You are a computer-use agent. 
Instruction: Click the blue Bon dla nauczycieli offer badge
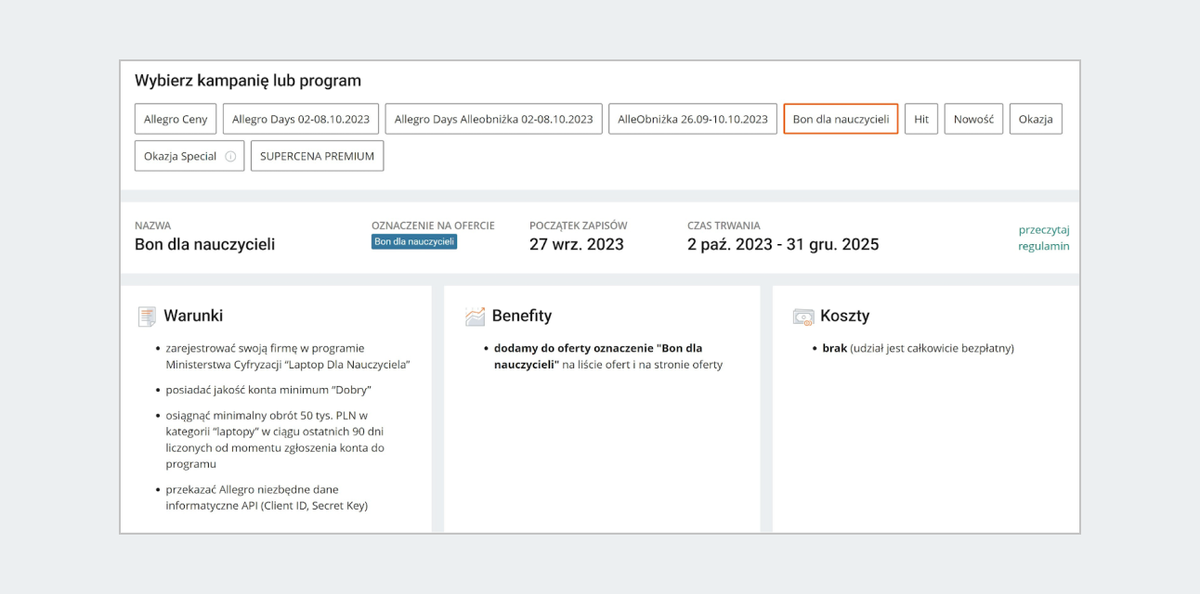[414, 241]
